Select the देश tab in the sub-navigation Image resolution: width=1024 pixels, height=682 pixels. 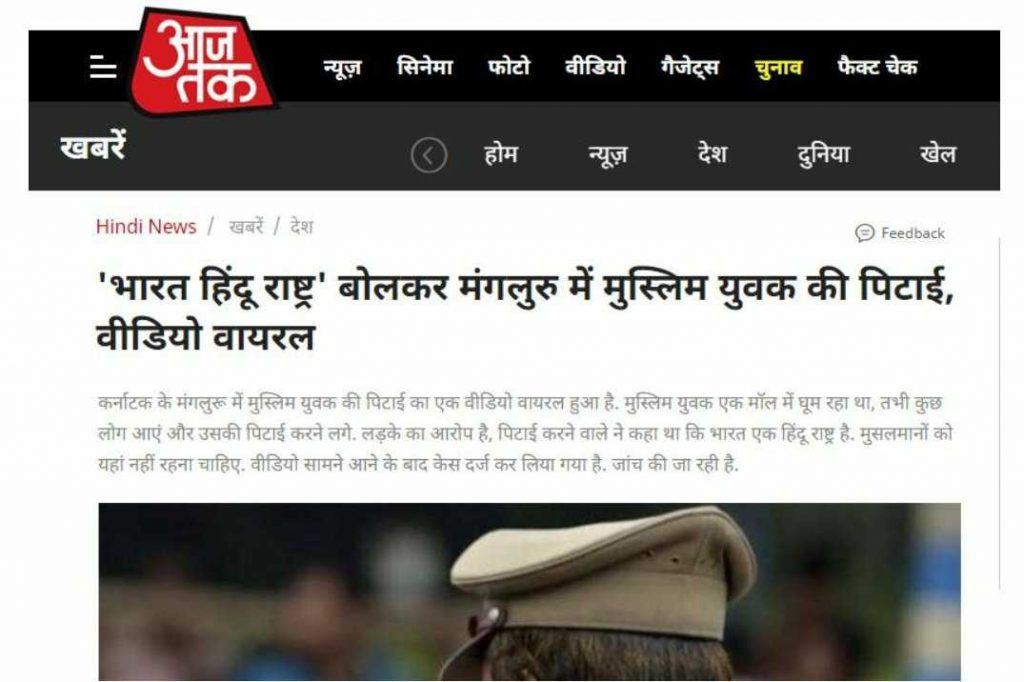coord(712,154)
